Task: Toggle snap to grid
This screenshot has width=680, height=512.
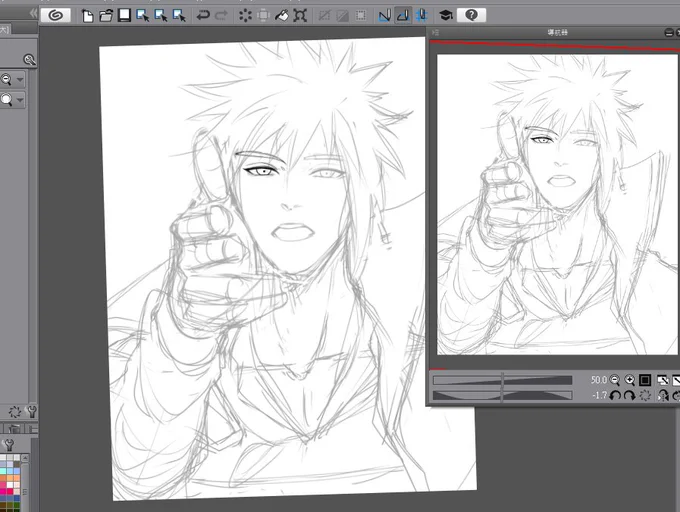Action: [422, 16]
